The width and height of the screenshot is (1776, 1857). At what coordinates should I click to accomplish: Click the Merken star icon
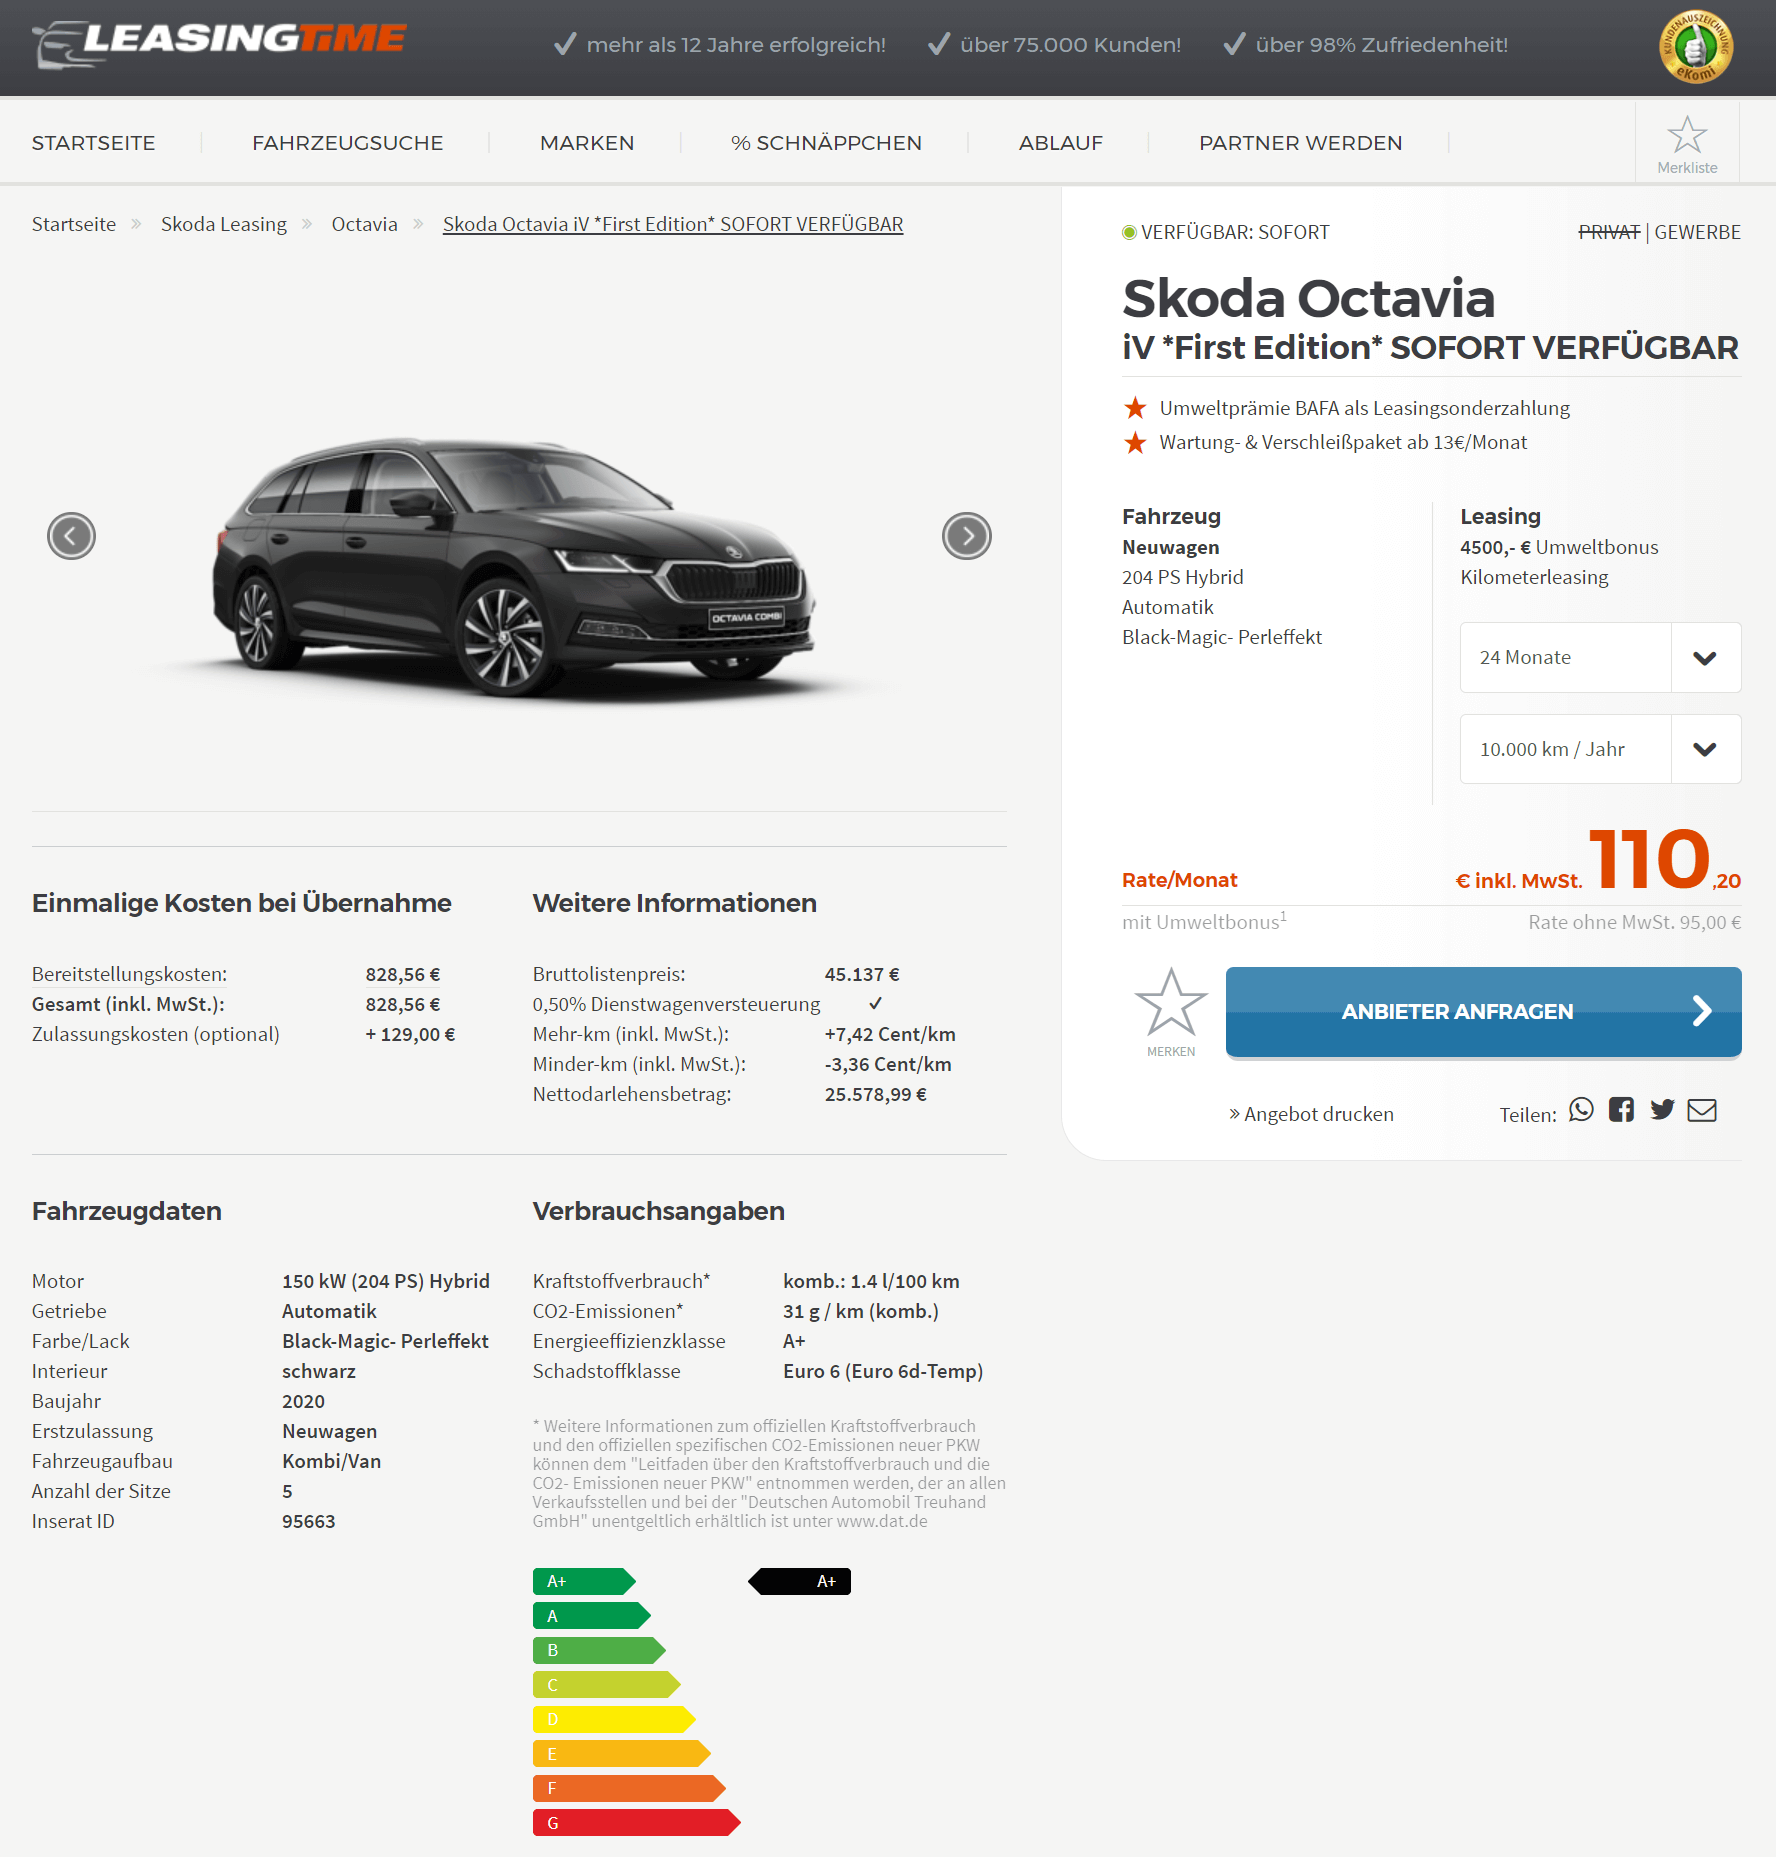click(x=1171, y=1001)
